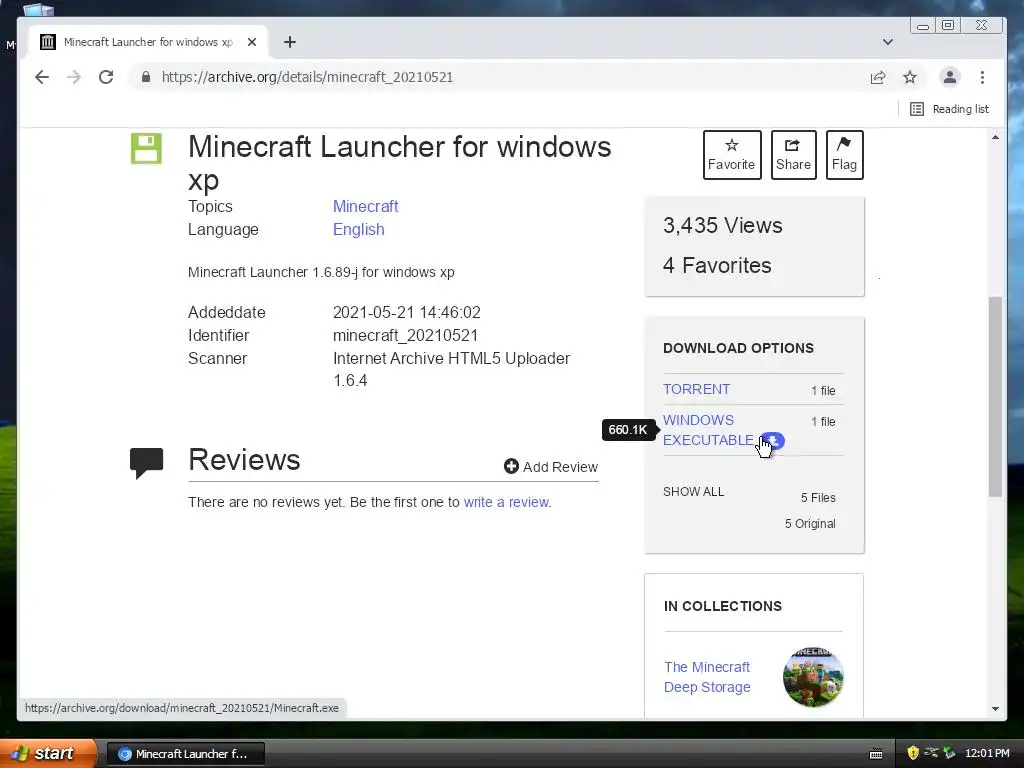The width and height of the screenshot is (1024, 768).
Task: Click the padlock site info icon
Action: (146, 77)
